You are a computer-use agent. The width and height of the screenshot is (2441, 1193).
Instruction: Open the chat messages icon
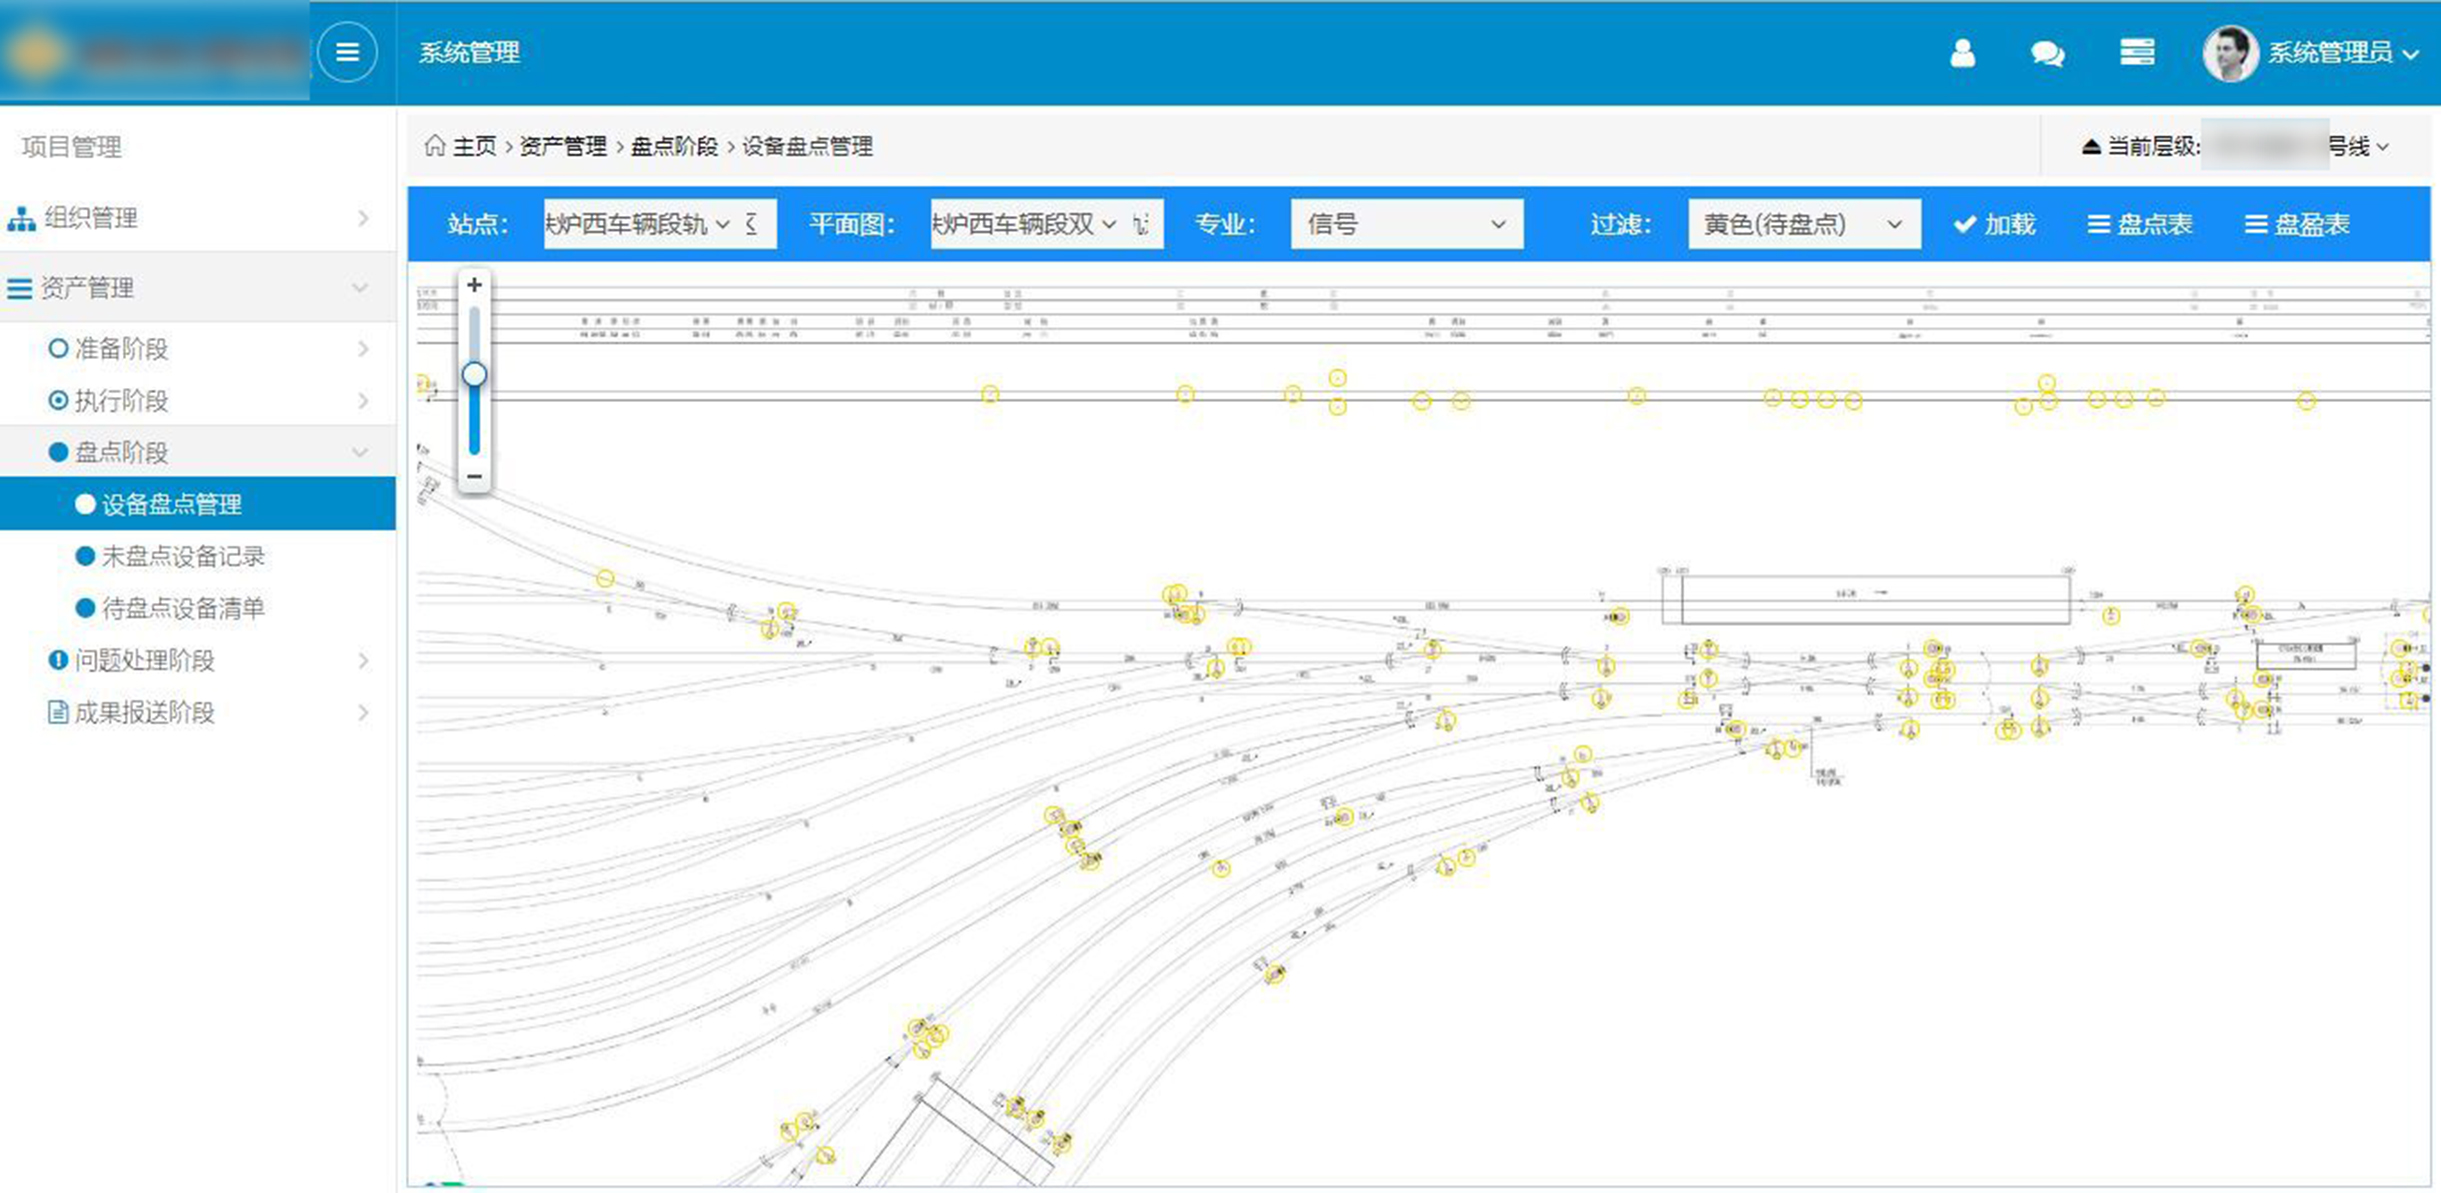2047,53
